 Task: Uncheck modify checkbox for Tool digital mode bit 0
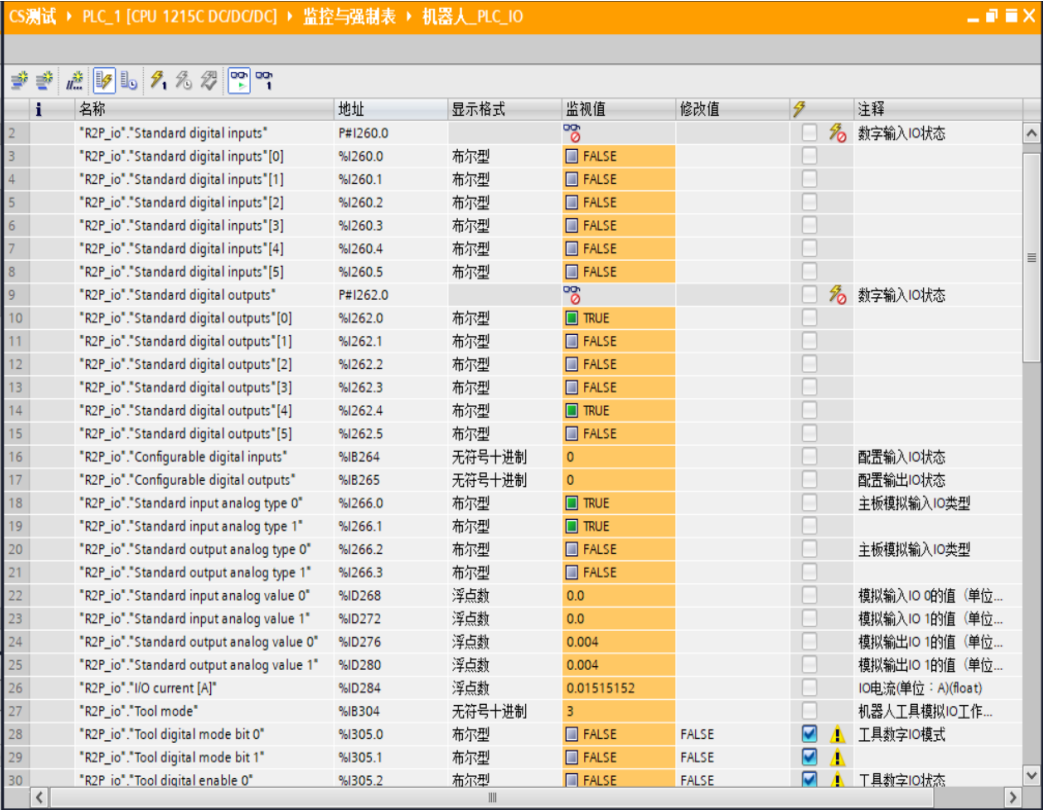pos(809,735)
